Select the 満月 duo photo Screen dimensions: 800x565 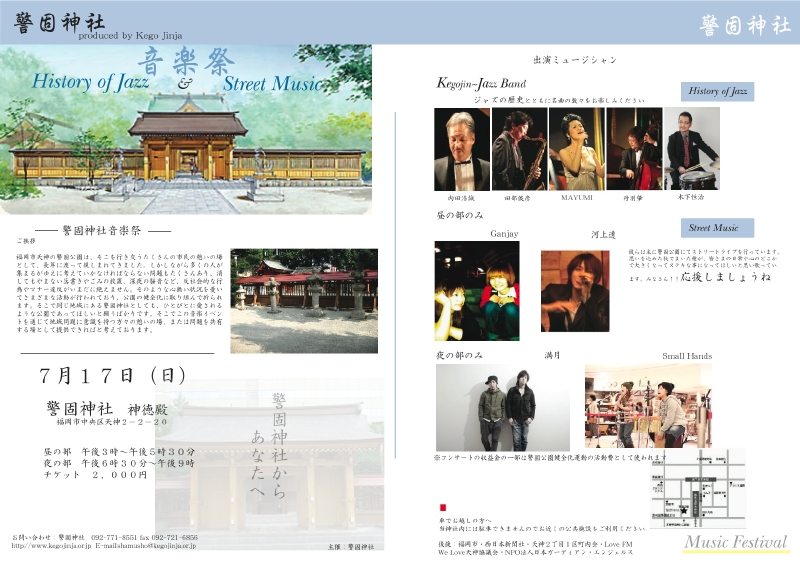pyautogui.click(x=504, y=406)
